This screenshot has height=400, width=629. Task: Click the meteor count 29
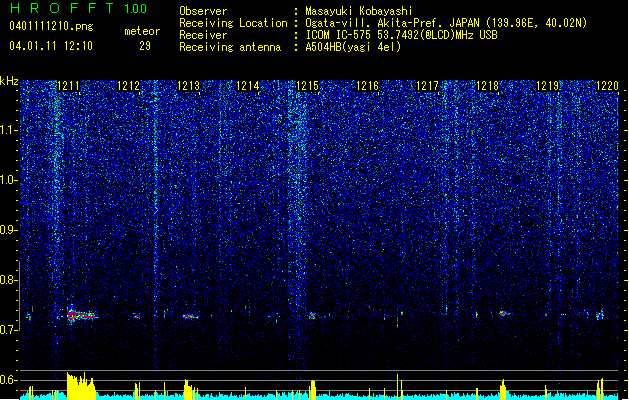pos(145,46)
